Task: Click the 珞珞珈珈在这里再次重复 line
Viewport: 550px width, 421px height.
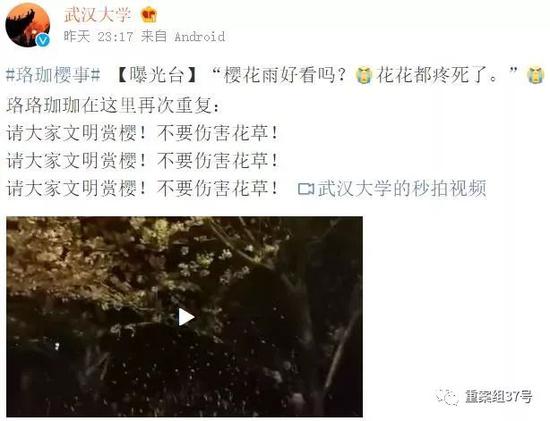Action: [114, 105]
